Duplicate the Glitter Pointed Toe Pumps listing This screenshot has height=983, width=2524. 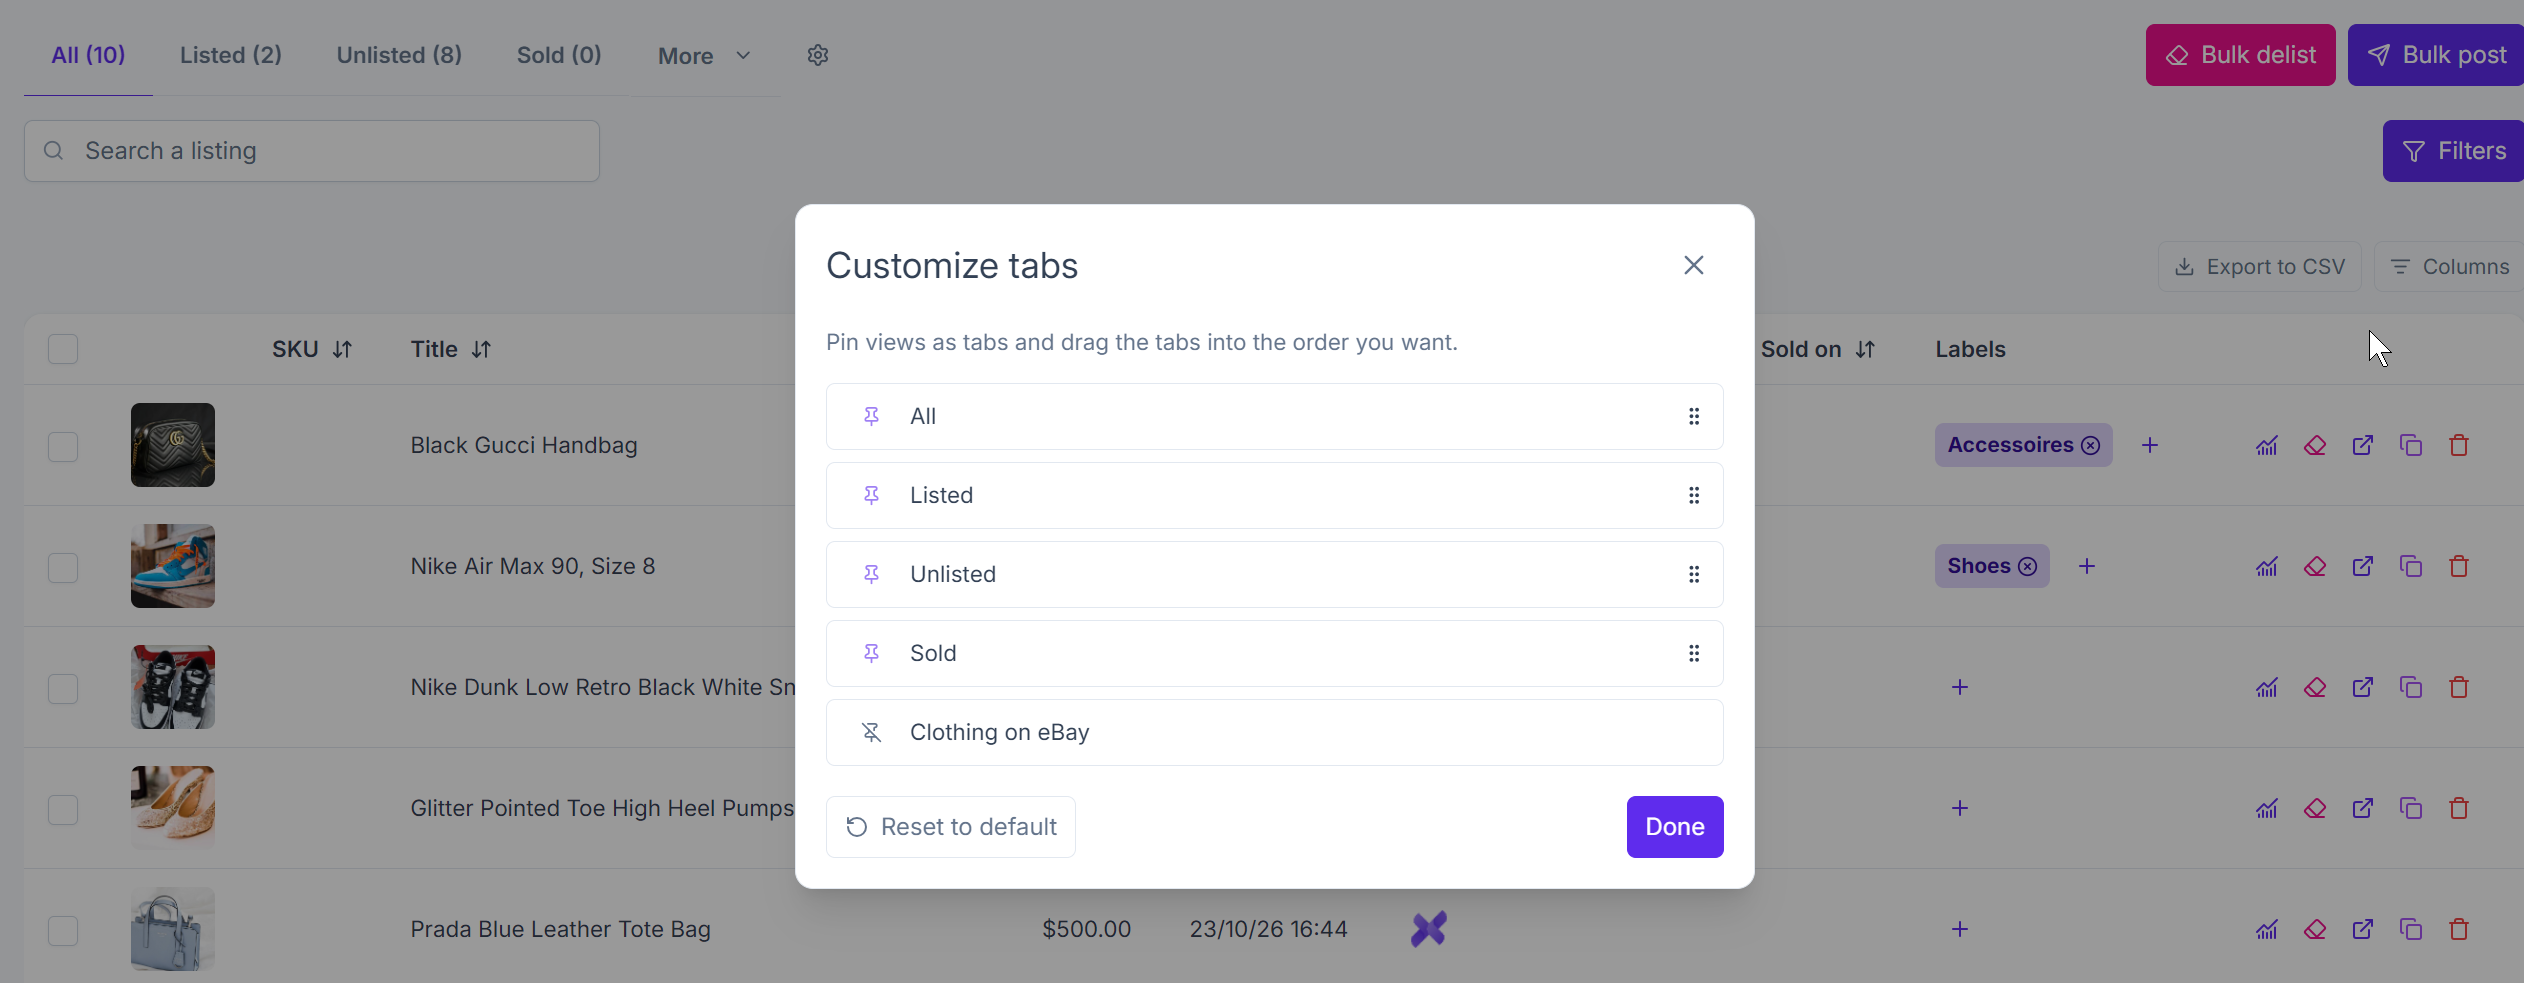[2411, 808]
